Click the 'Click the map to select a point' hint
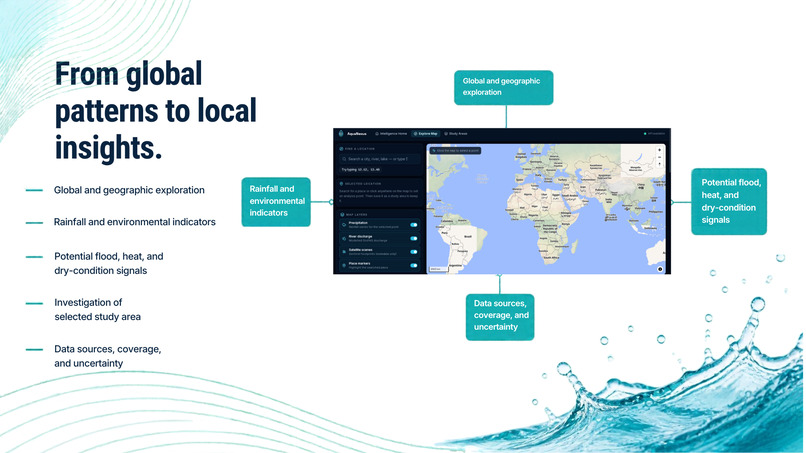This screenshot has height=453, width=806. (455, 151)
